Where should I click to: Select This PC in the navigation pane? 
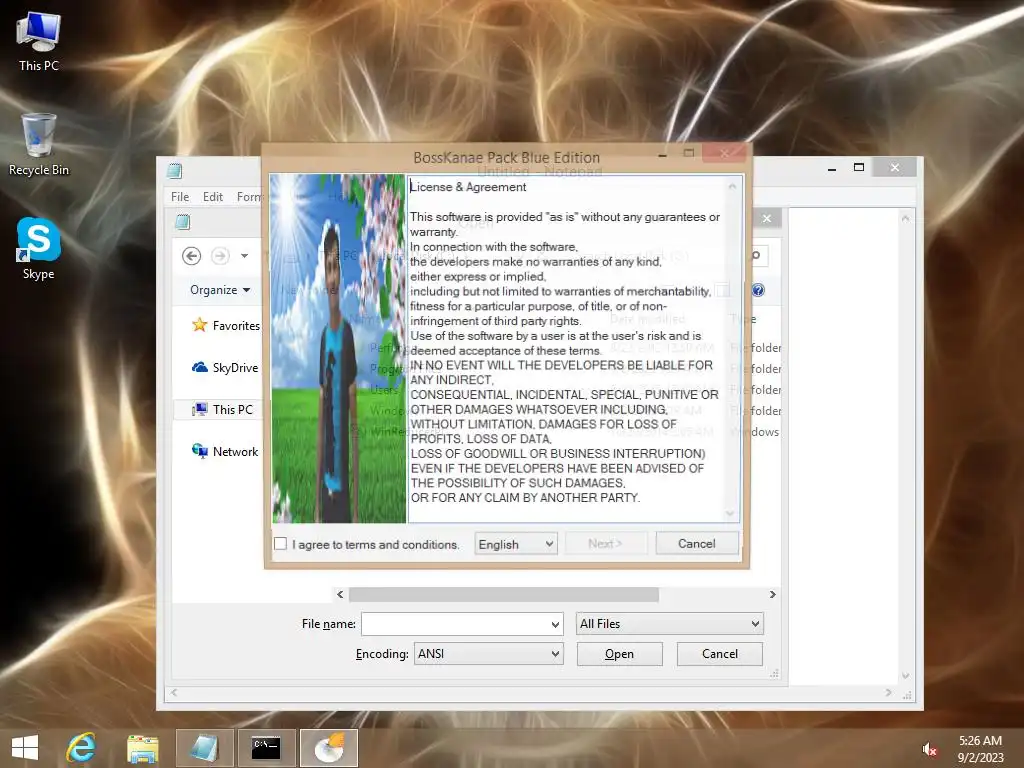222,409
